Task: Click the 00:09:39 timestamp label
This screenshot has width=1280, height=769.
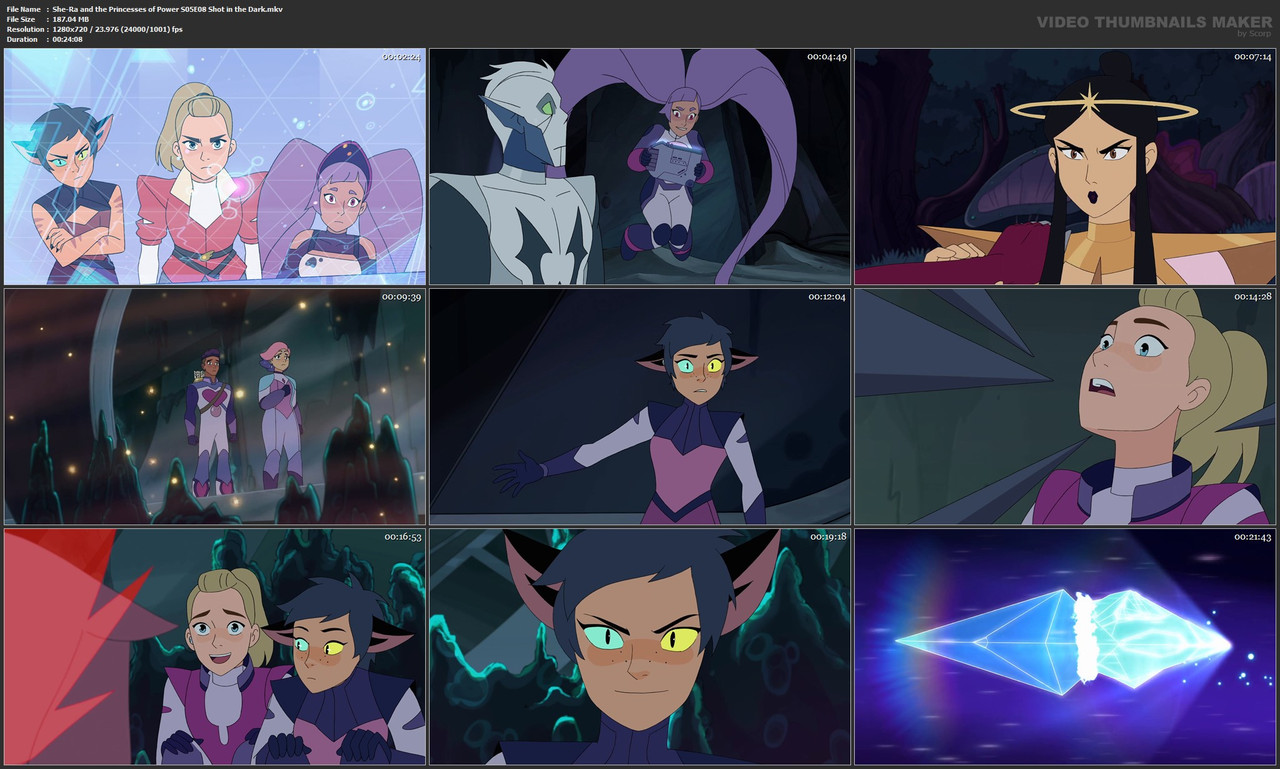Action: pyautogui.click(x=402, y=297)
